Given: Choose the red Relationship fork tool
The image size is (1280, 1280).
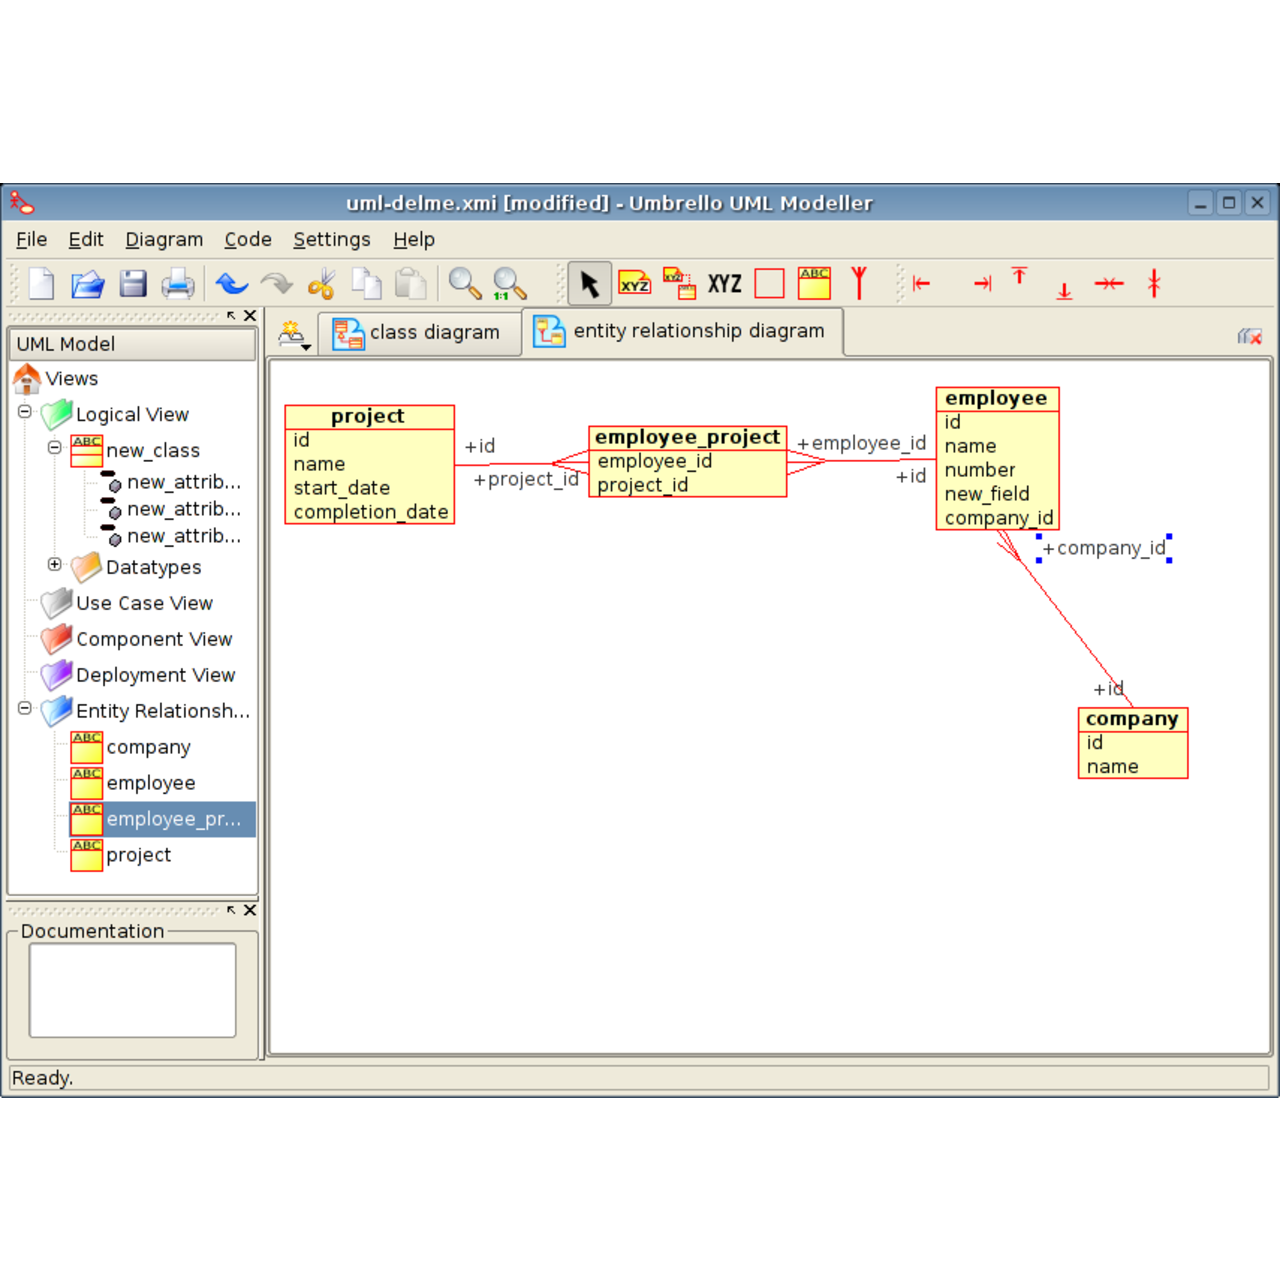Looking at the screenshot, I should click(x=860, y=283).
